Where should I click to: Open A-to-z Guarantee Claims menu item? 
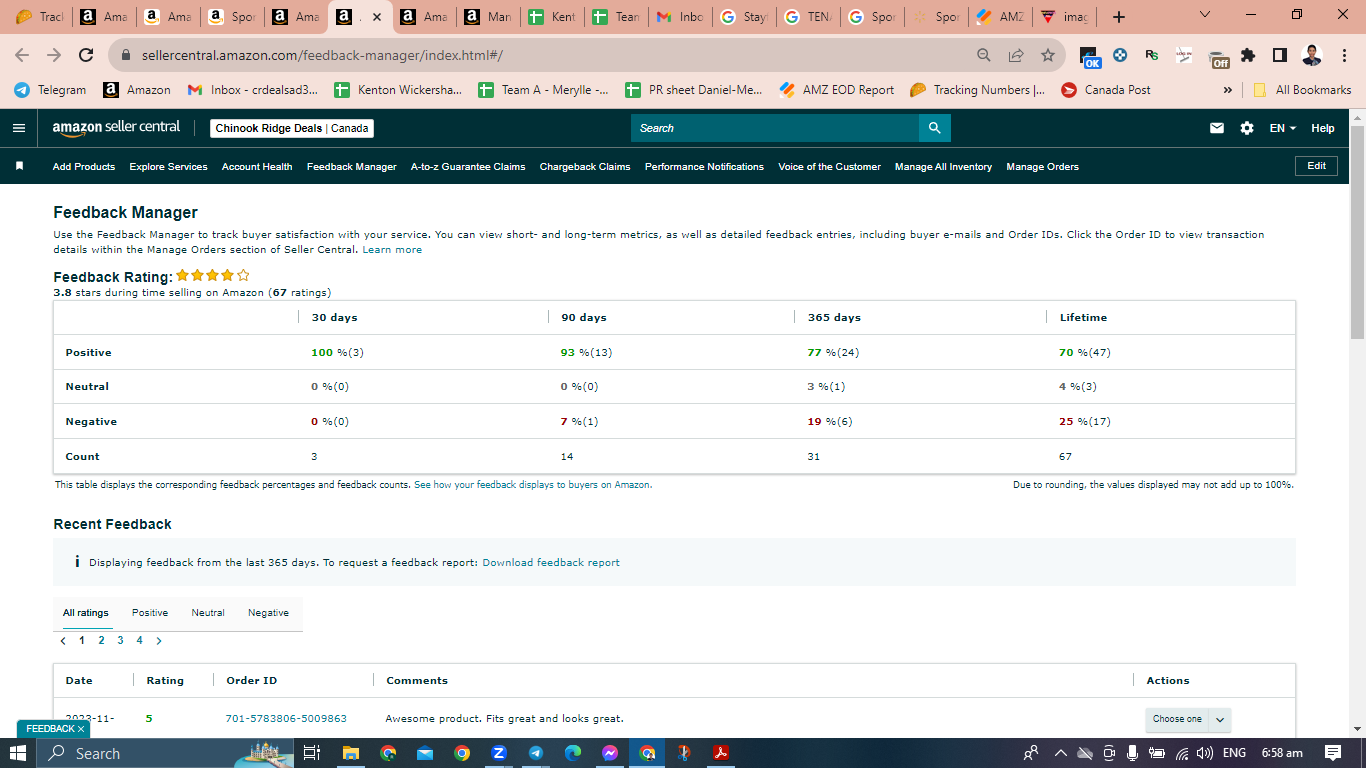(468, 167)
